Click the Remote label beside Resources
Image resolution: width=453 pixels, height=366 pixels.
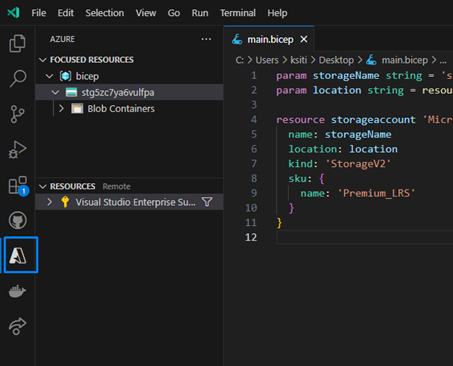pos(116,186)
